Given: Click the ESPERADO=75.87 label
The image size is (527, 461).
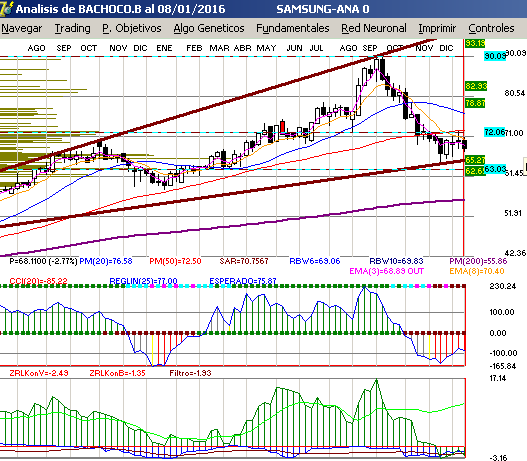Looking at the screenshot, I should pos(243,281).
